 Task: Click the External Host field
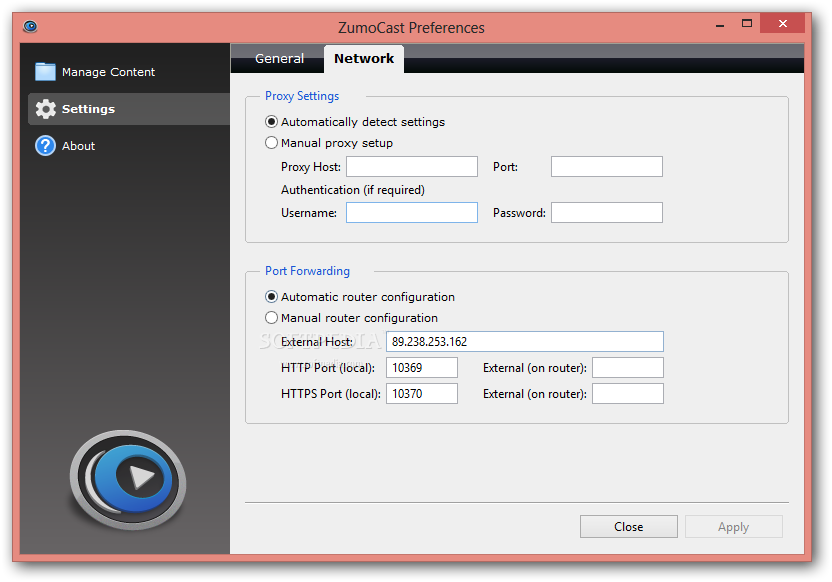[x=524, y=342]
